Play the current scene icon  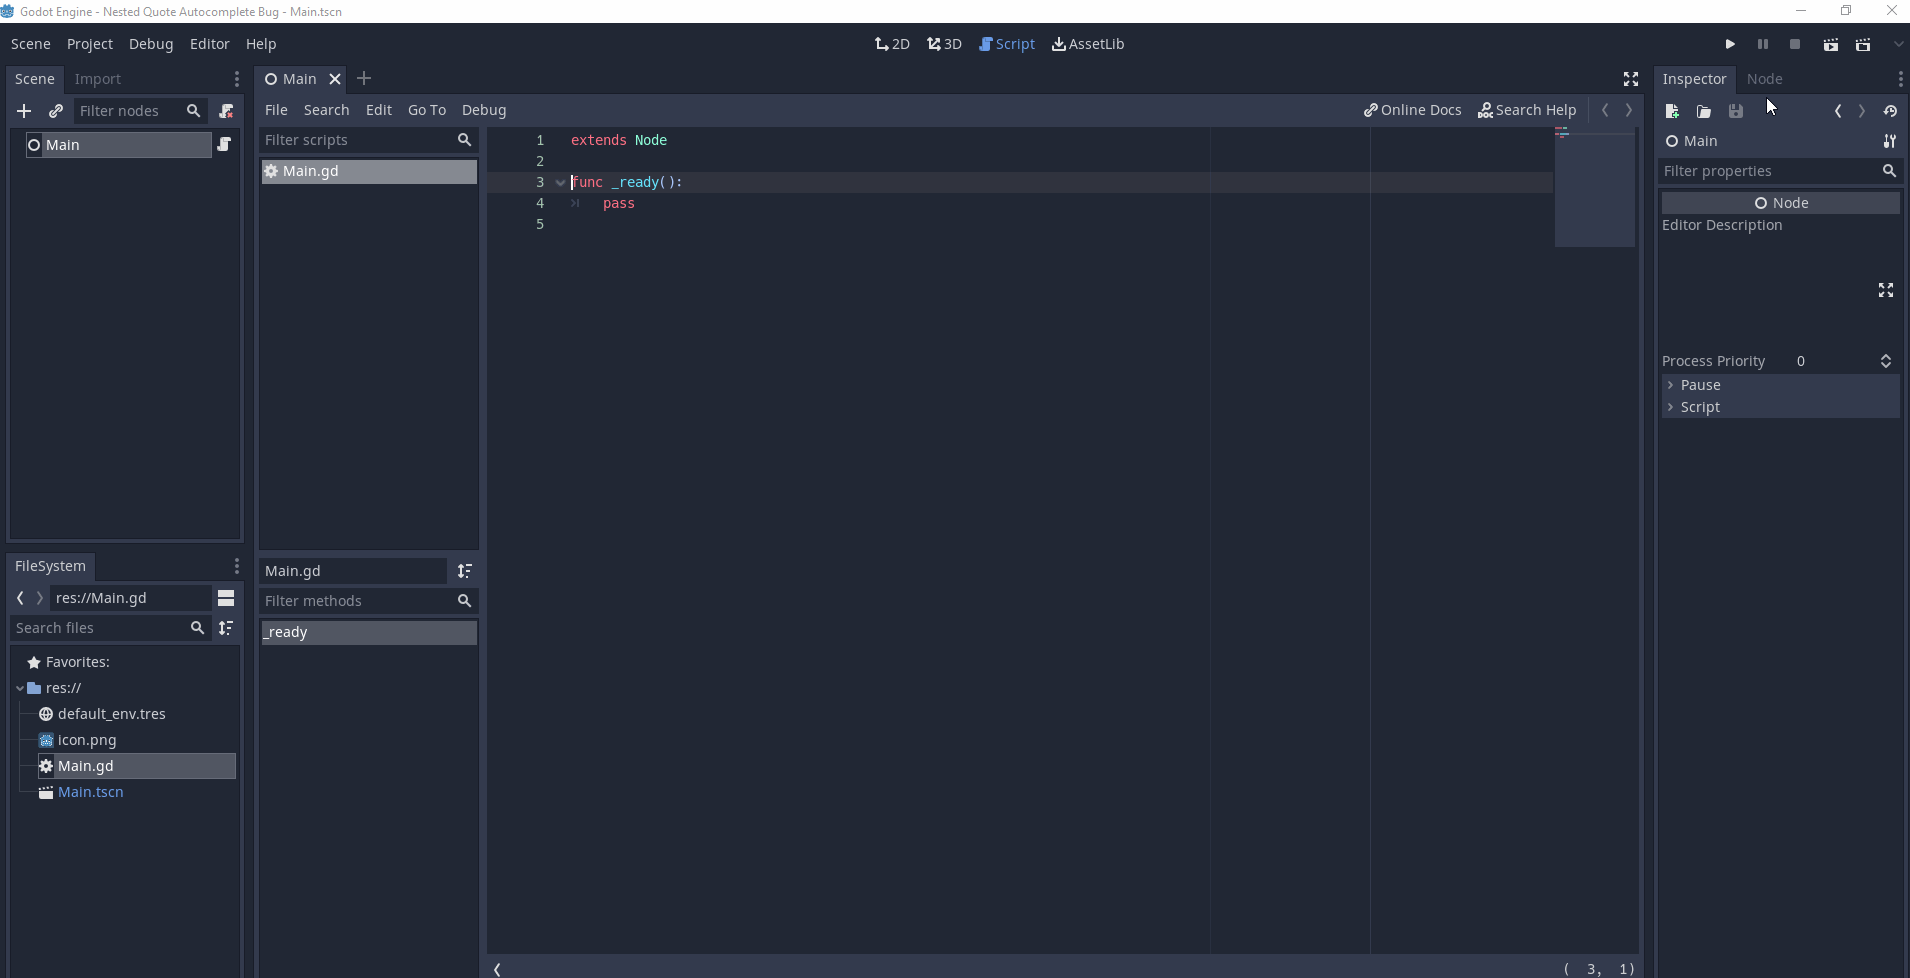[1831, 44]
